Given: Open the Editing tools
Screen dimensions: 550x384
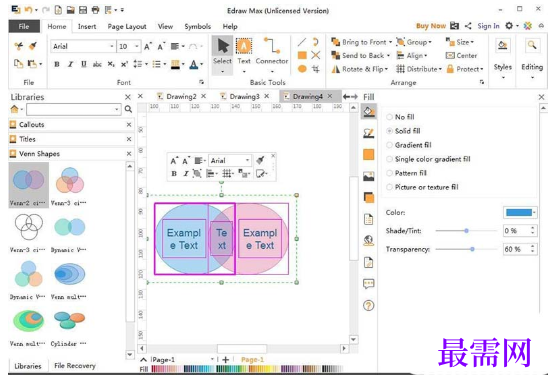Looking at the screenshot, I should point(532,57).
